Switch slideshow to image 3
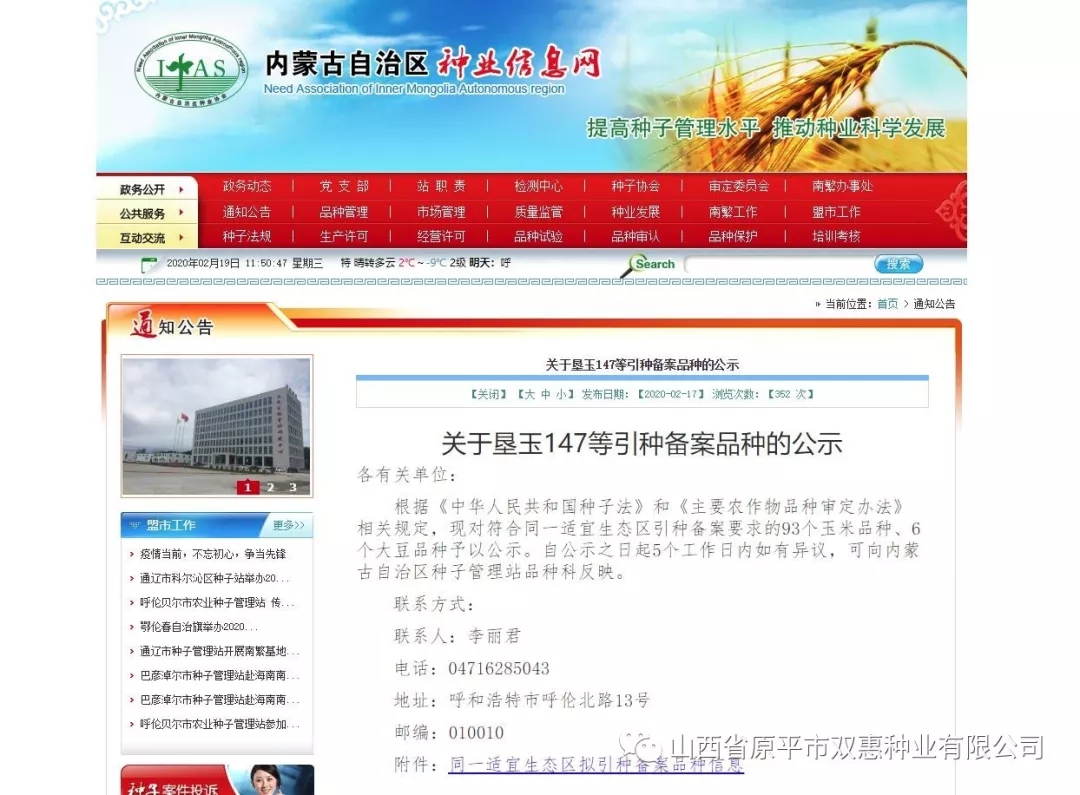 tap(292, 487)
